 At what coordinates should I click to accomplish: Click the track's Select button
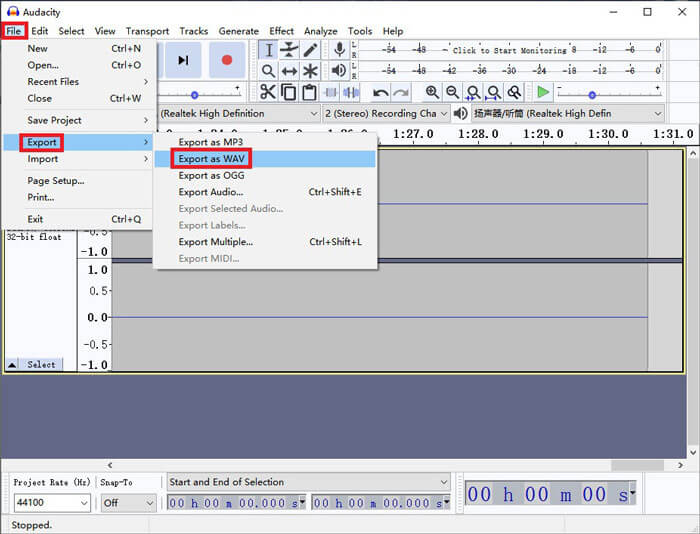[x=41, y=364]
